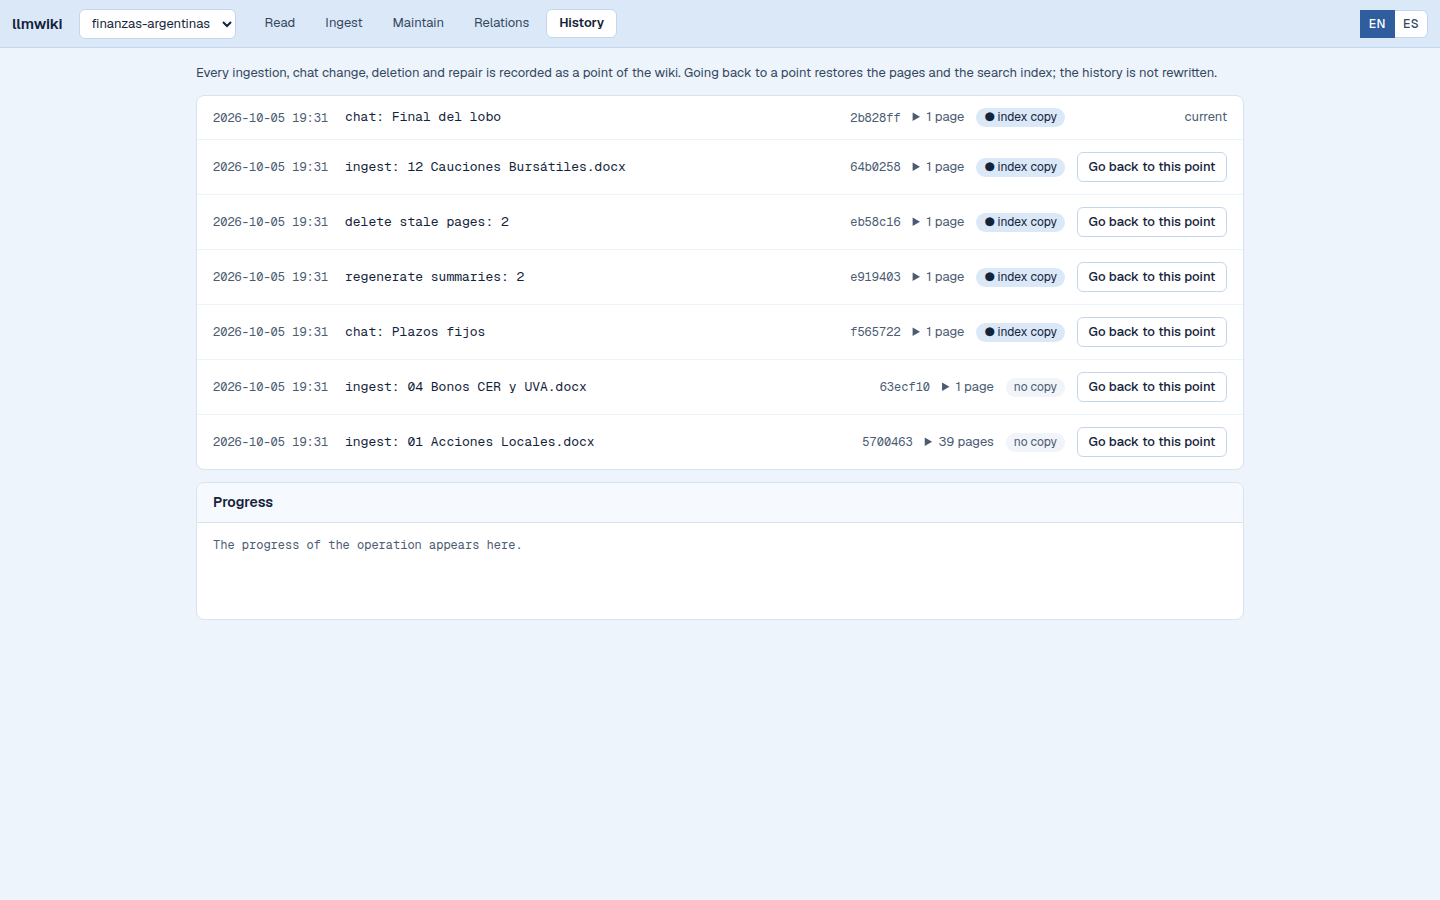The width and height of the screenshot is (1440, 900).
Task: Expand the 1 page details for commit 63ecf10
Action: click(967, 387)
